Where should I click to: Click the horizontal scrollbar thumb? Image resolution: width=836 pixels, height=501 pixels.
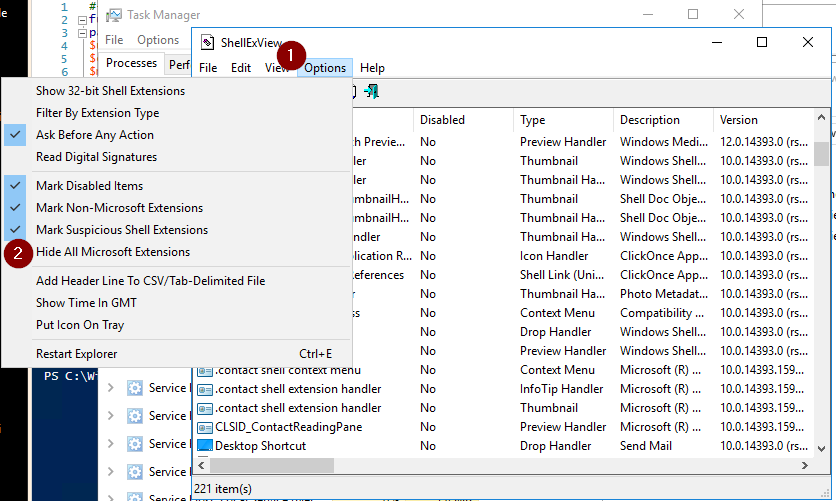coord(272,465)
